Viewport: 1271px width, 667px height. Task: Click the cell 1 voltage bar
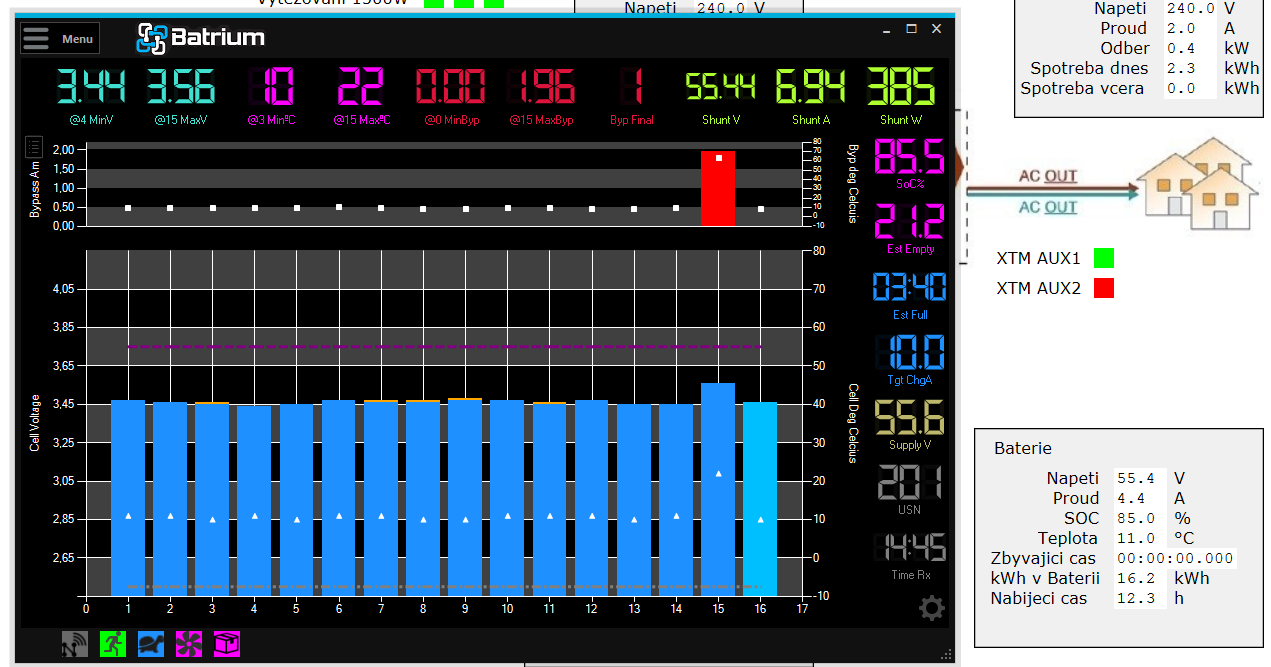coord(128,497)
